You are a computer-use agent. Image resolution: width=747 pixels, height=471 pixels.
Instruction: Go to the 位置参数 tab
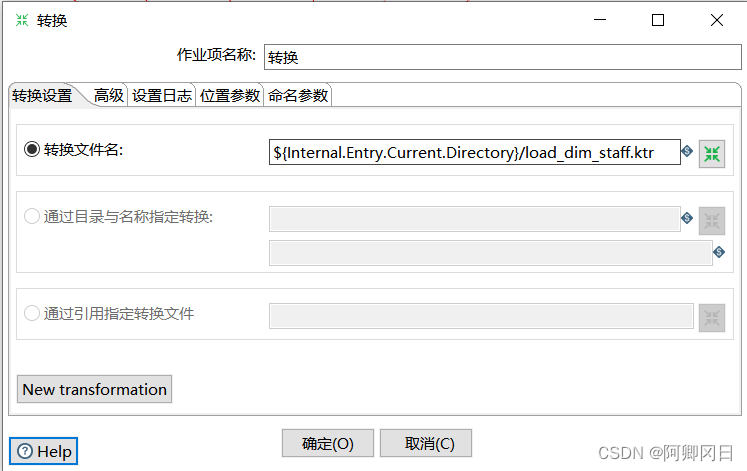point(229,96)
